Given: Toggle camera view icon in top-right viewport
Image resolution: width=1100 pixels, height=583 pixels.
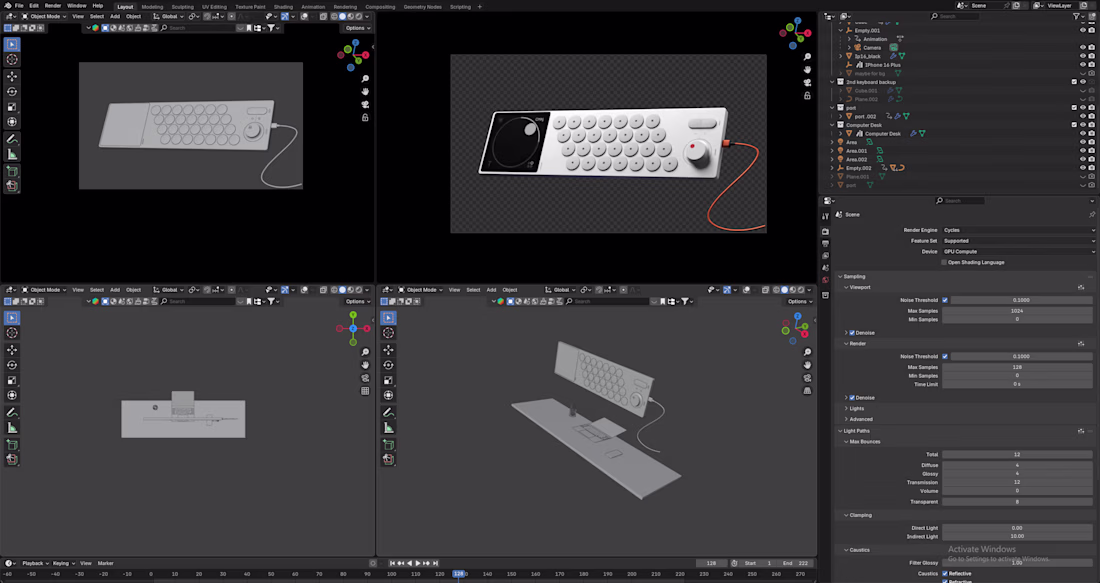Looking at the screenshot, I should (807, 82).
